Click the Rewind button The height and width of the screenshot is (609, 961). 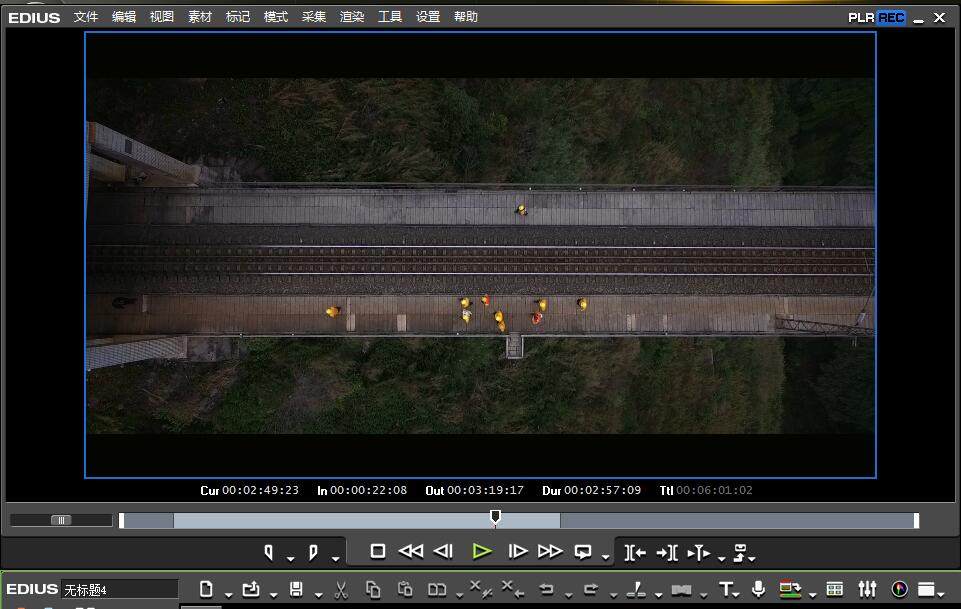tap(410, 551)
